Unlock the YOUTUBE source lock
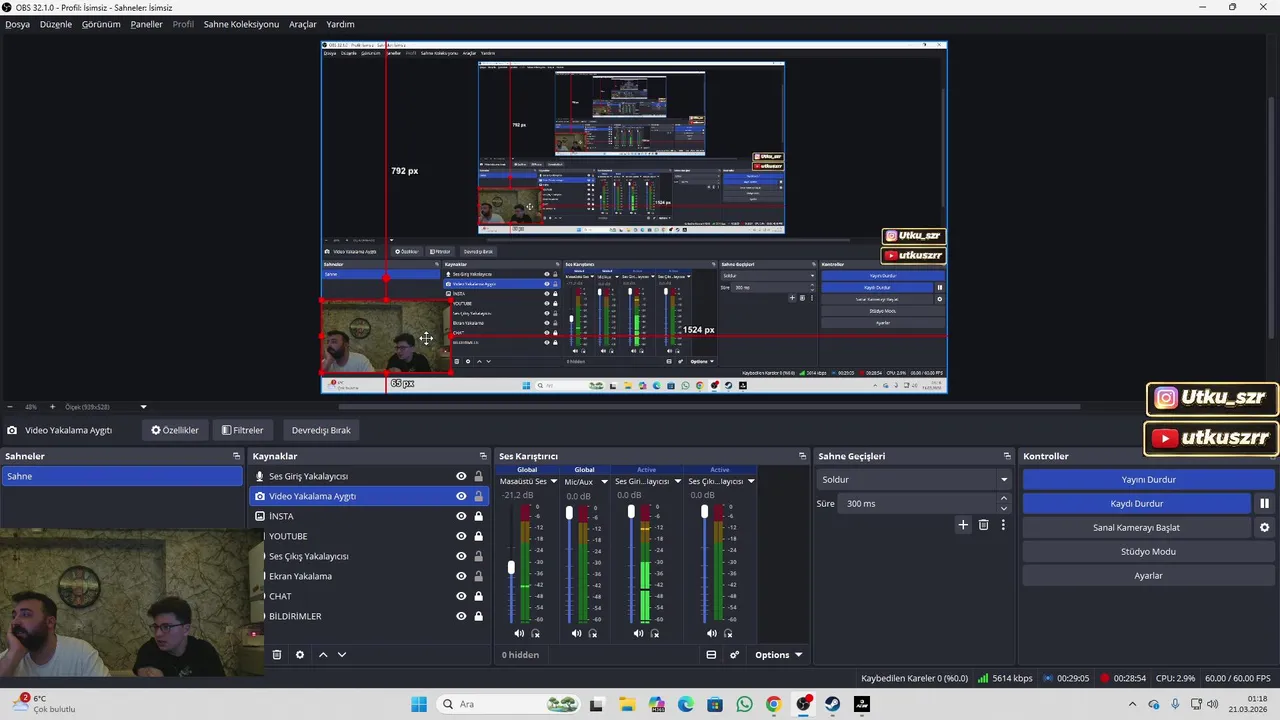Viewport: 1280px width, 720px height. coord(478,536)
